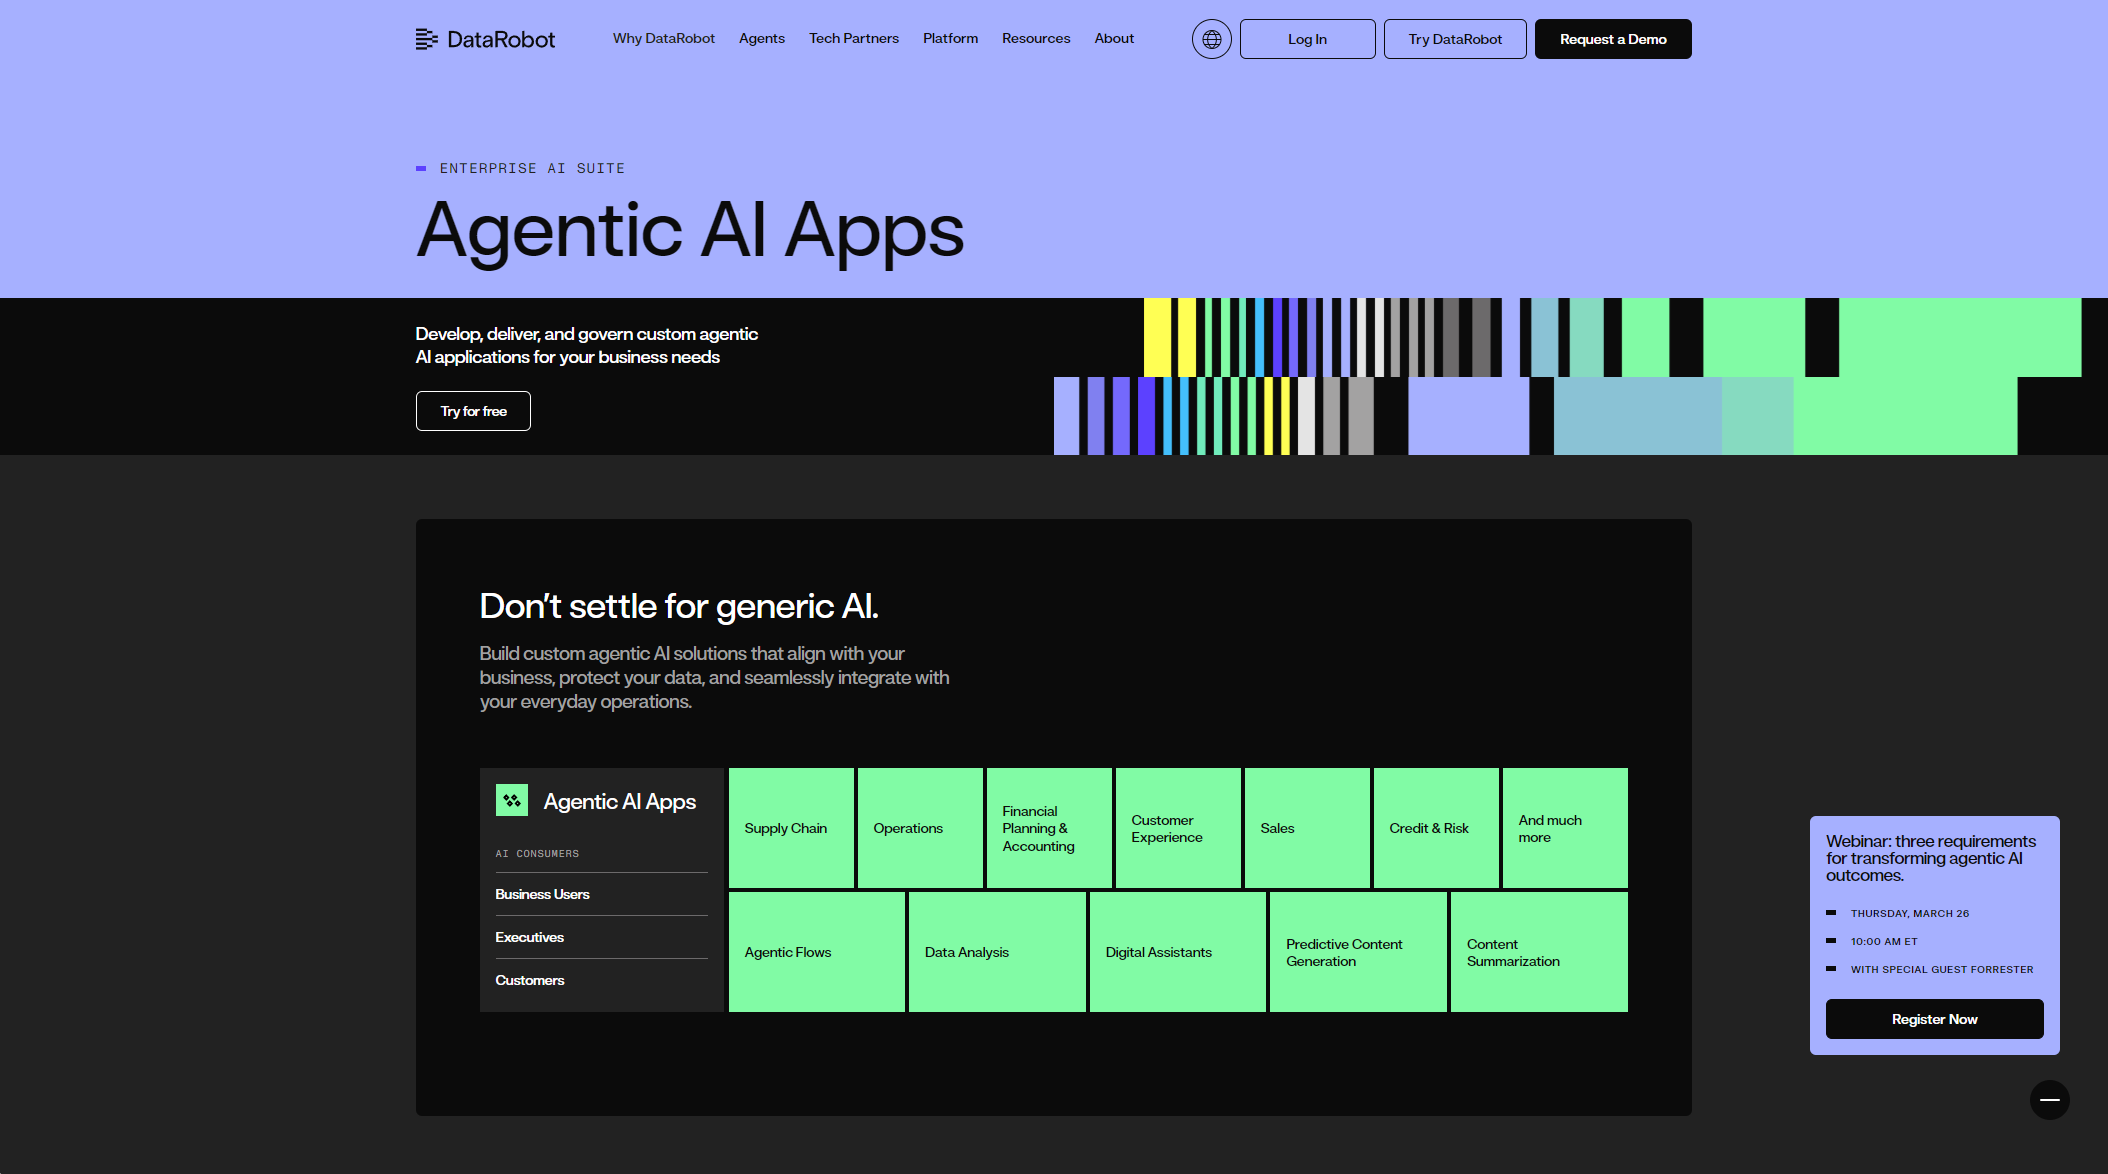Click the Credit & Risk tile
This screenshot has width=2108, height=1174.
tap(1435, 828)
